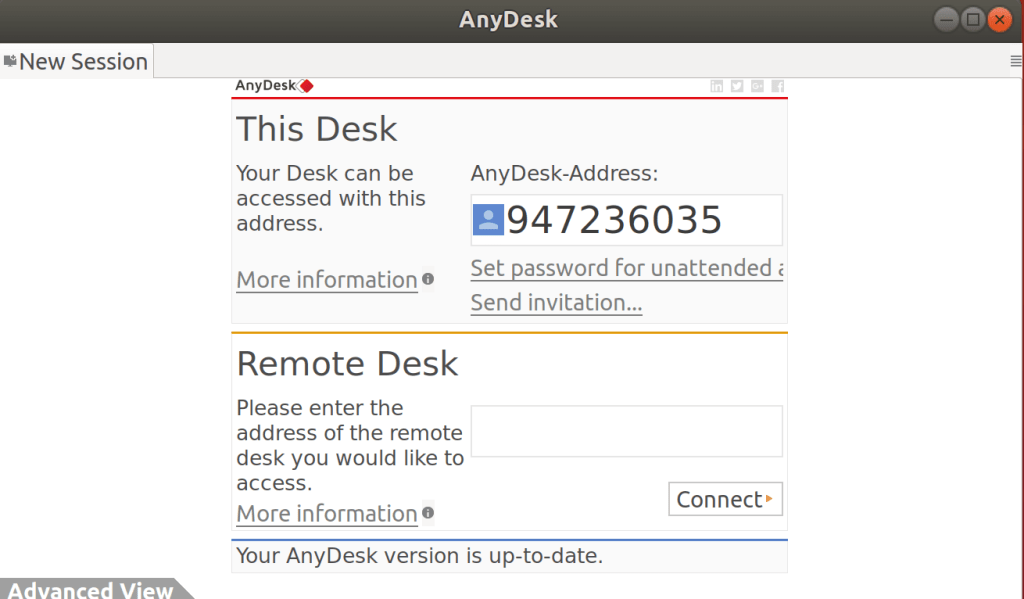Screen dimensions: 1024x599
Task: Focus the remote desk address input field
Action: click(626, 431)
